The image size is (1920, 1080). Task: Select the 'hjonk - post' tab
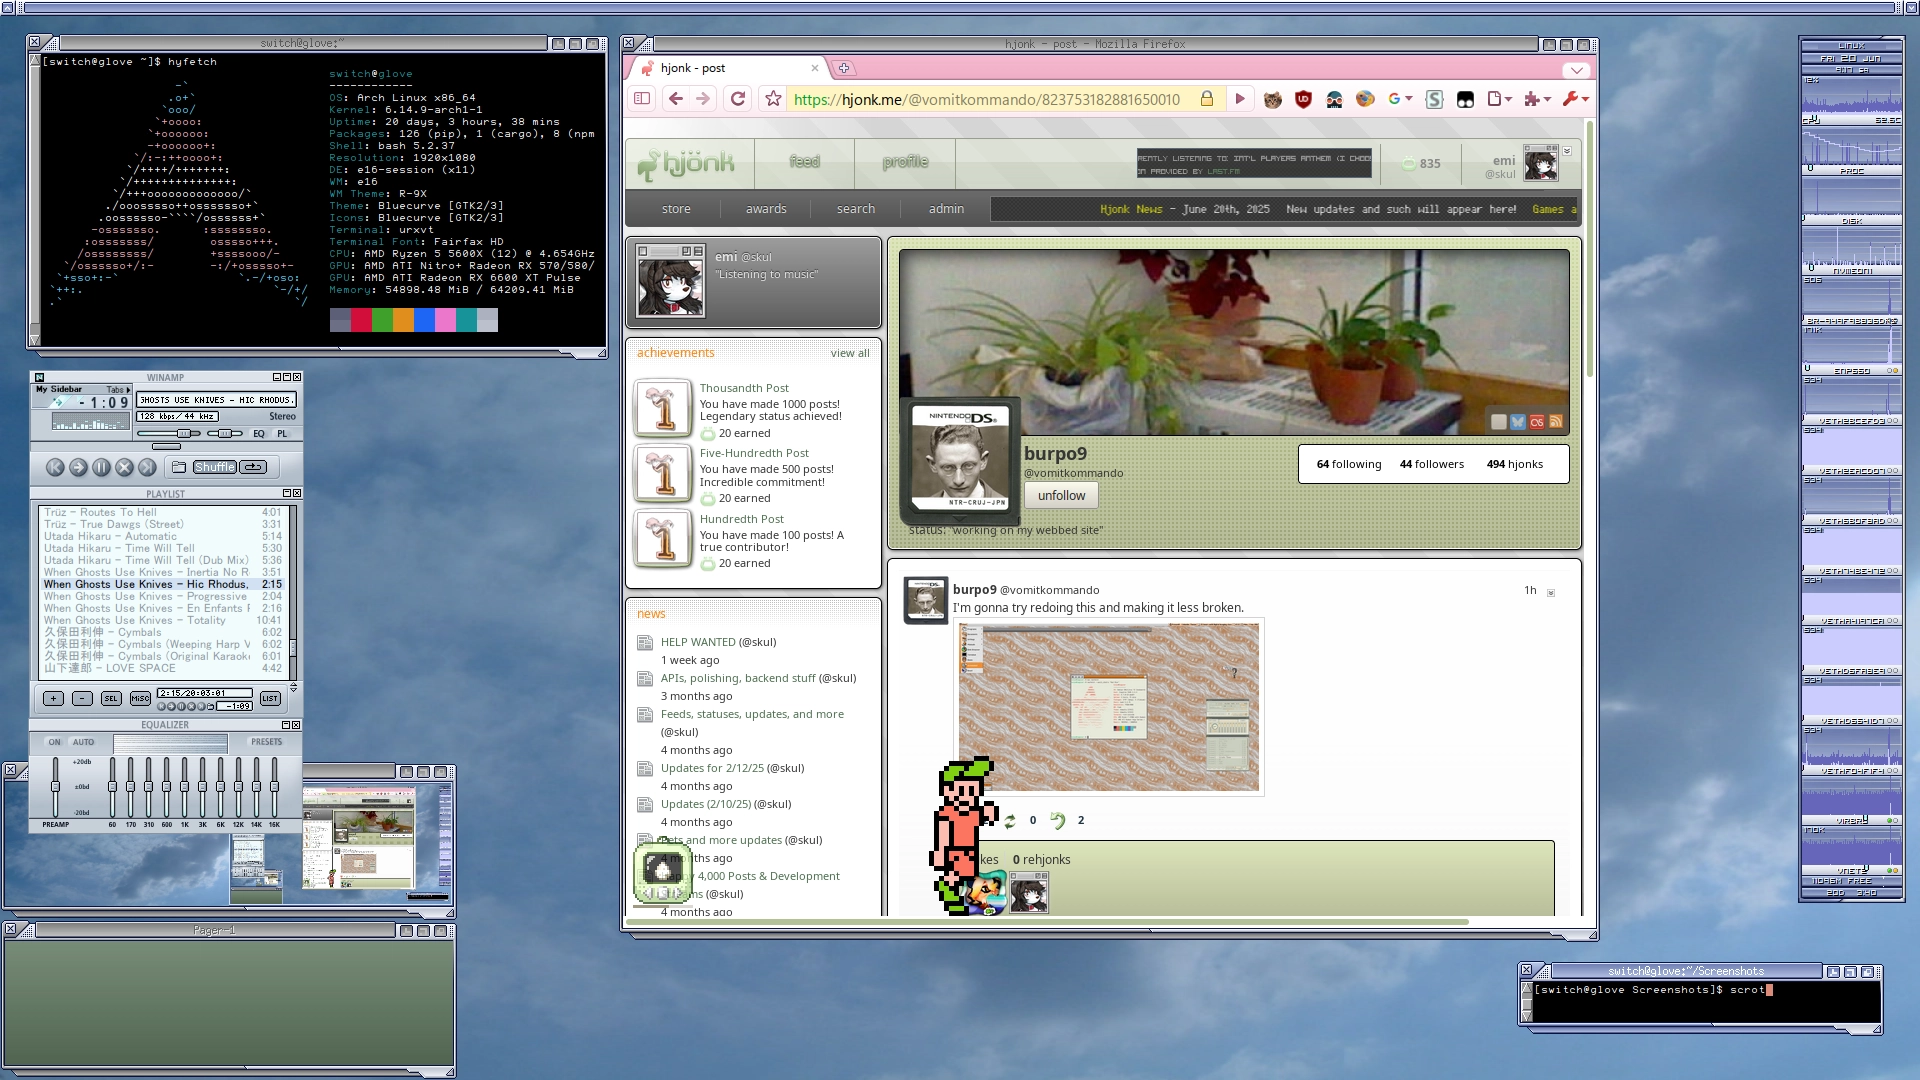(x=728, y=68)
